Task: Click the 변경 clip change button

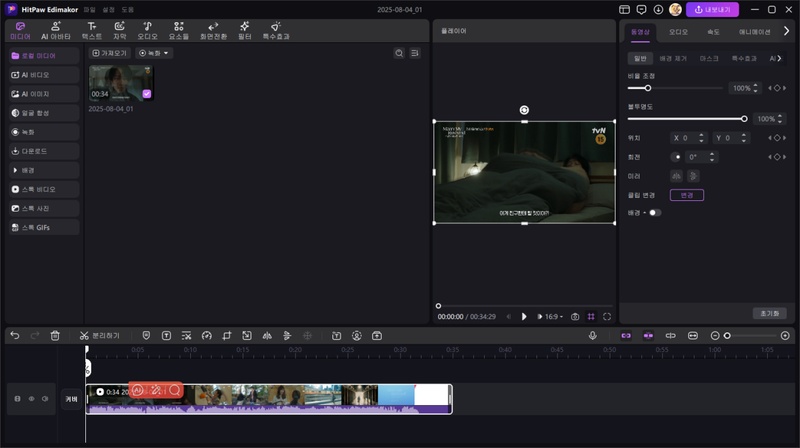Action: [x=687, y=195]
